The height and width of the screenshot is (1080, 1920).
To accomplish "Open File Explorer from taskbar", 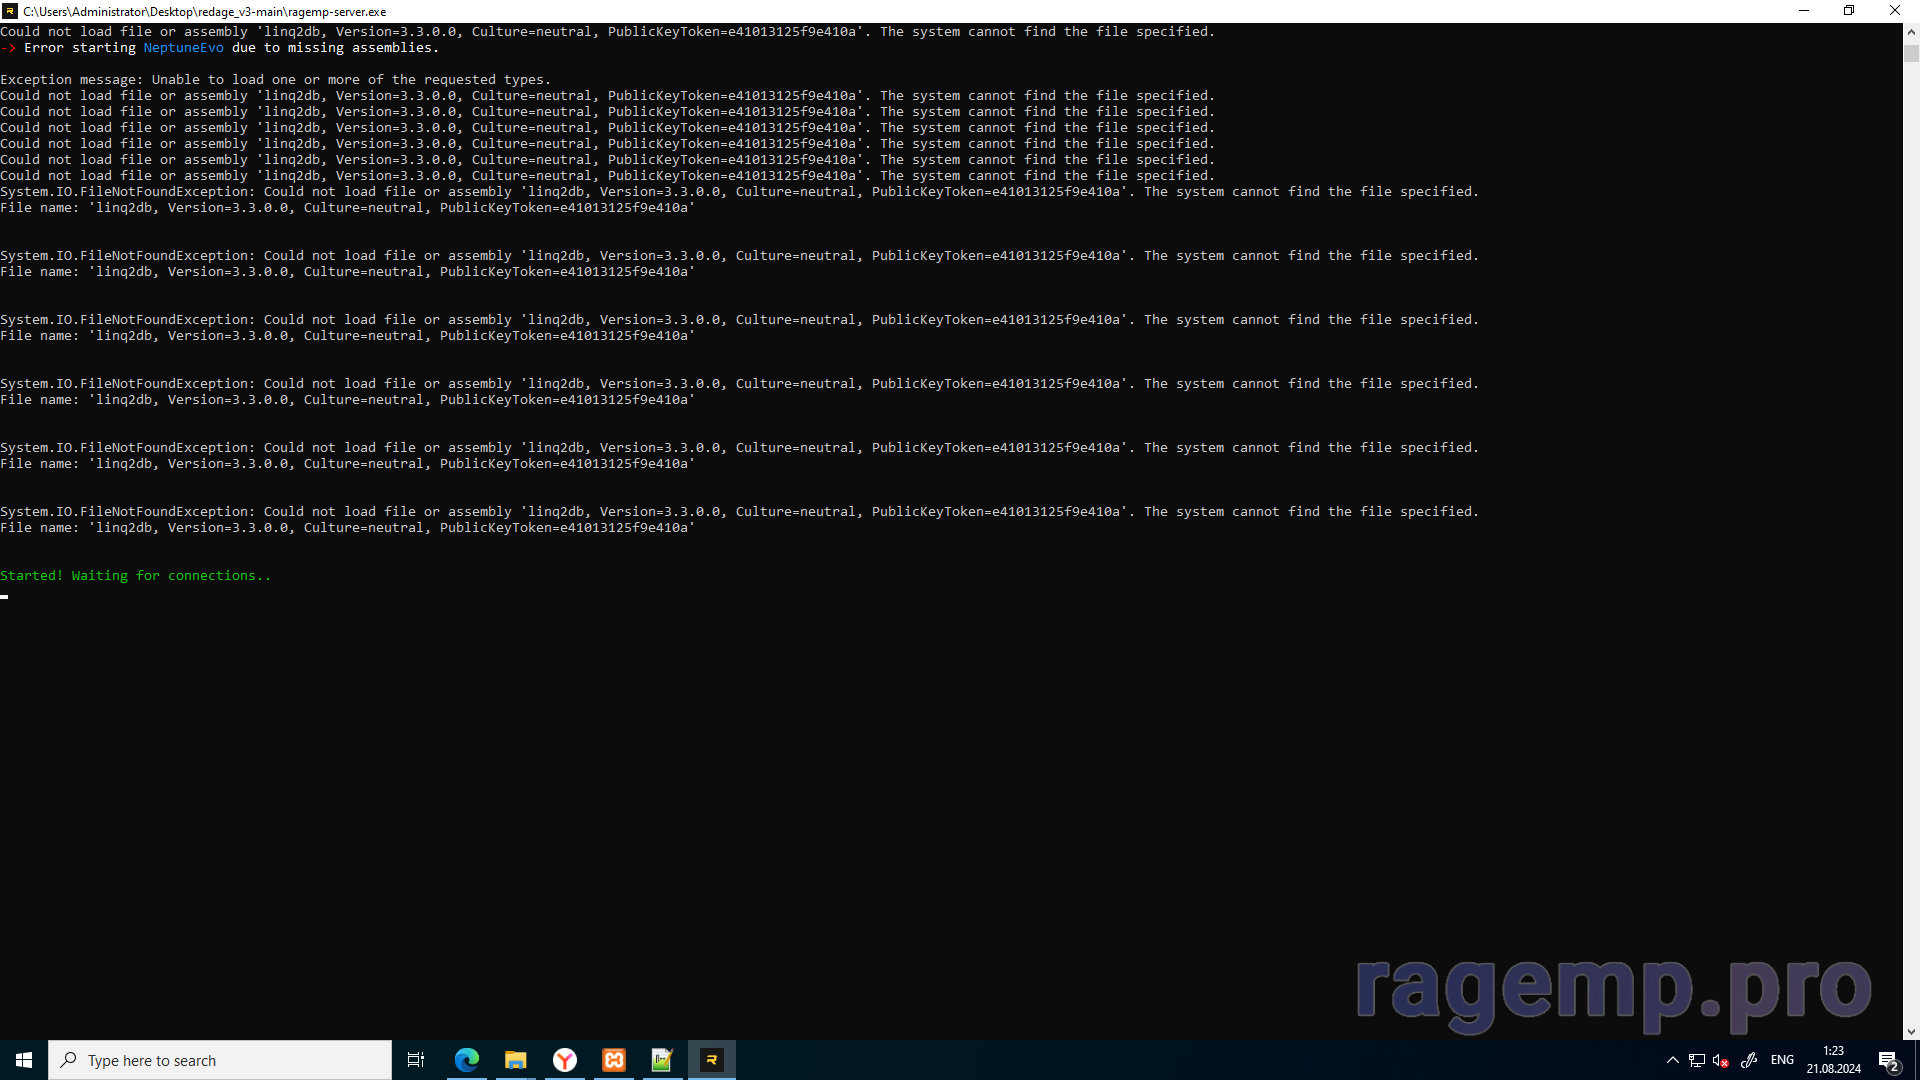I will pos(515,1060).
